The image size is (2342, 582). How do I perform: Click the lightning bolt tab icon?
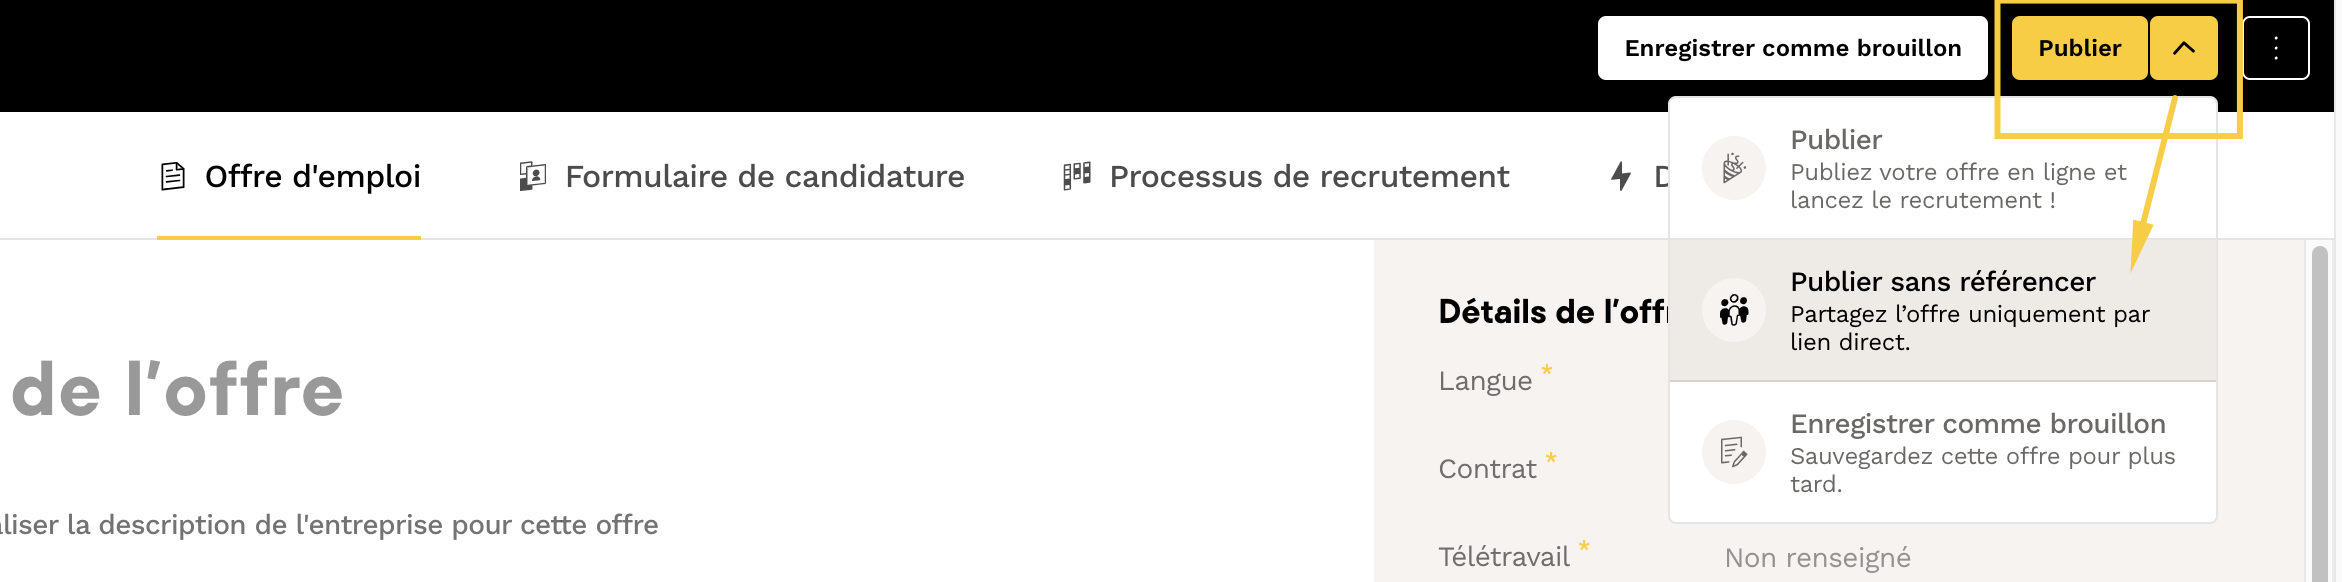(1621, 177)
